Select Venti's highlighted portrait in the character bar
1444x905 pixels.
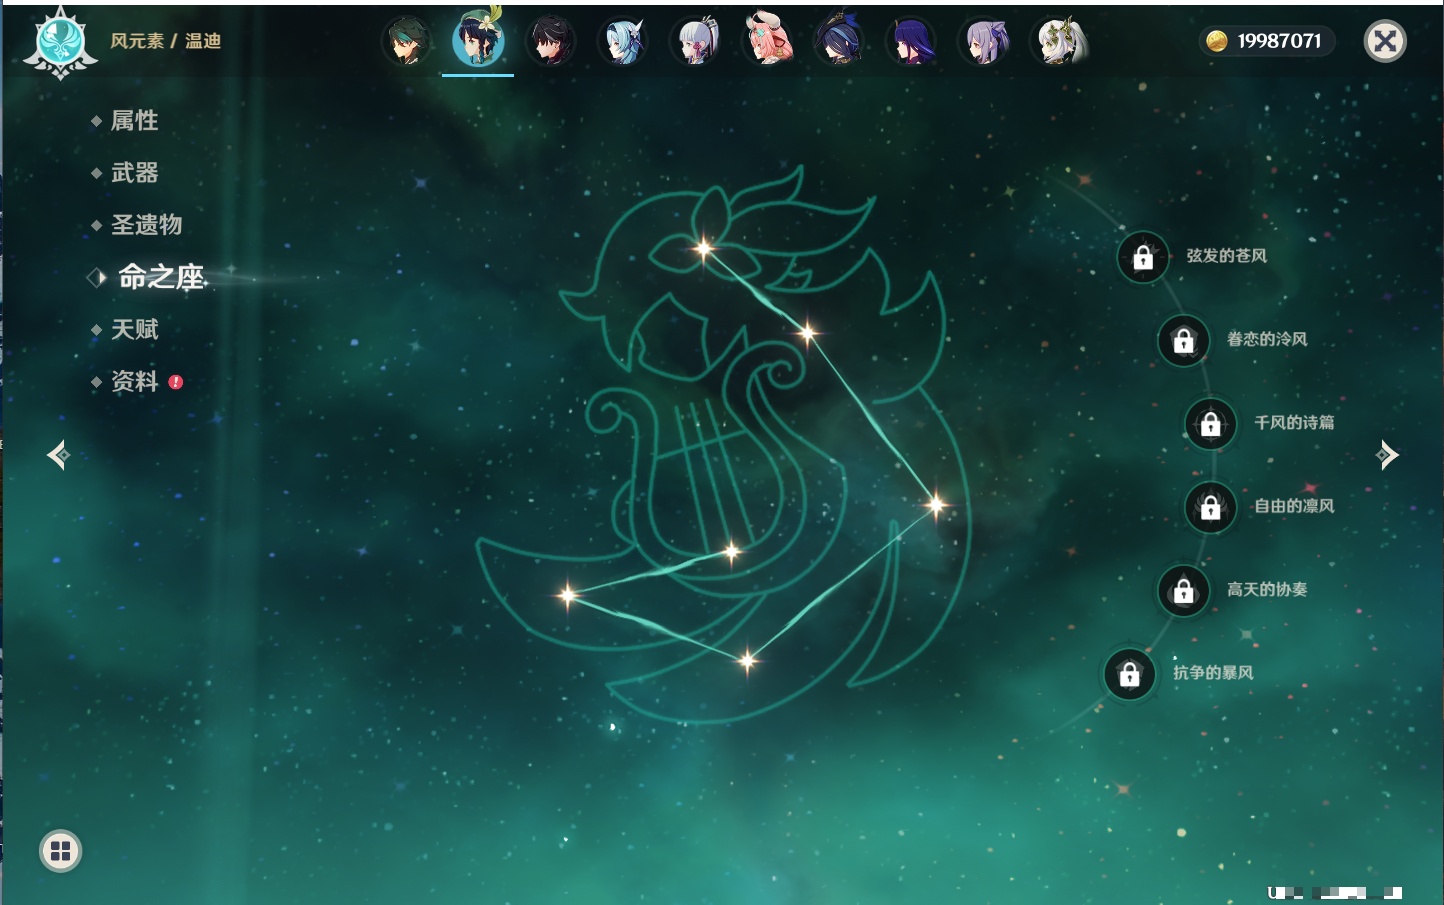[478, 41]
